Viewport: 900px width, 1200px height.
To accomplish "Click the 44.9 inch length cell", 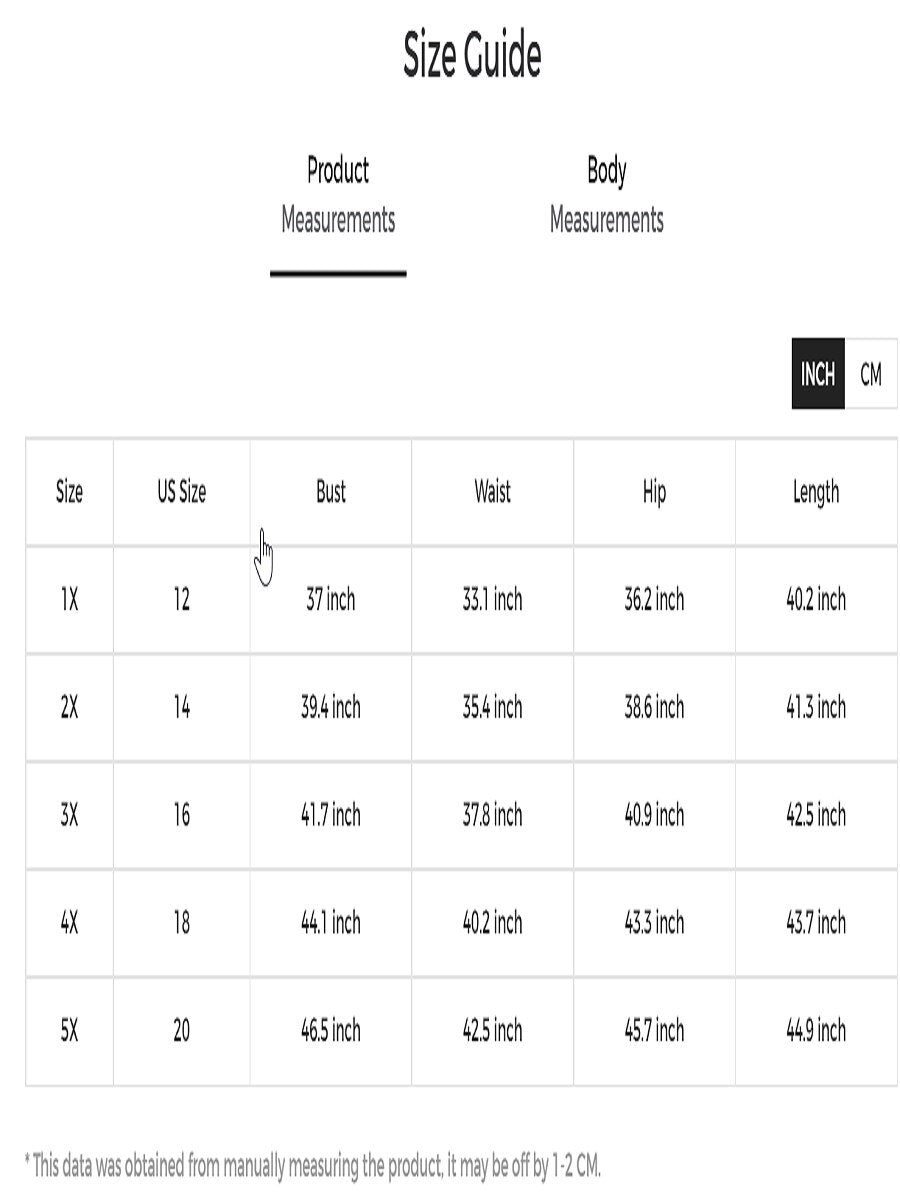I will (816, 1031).
